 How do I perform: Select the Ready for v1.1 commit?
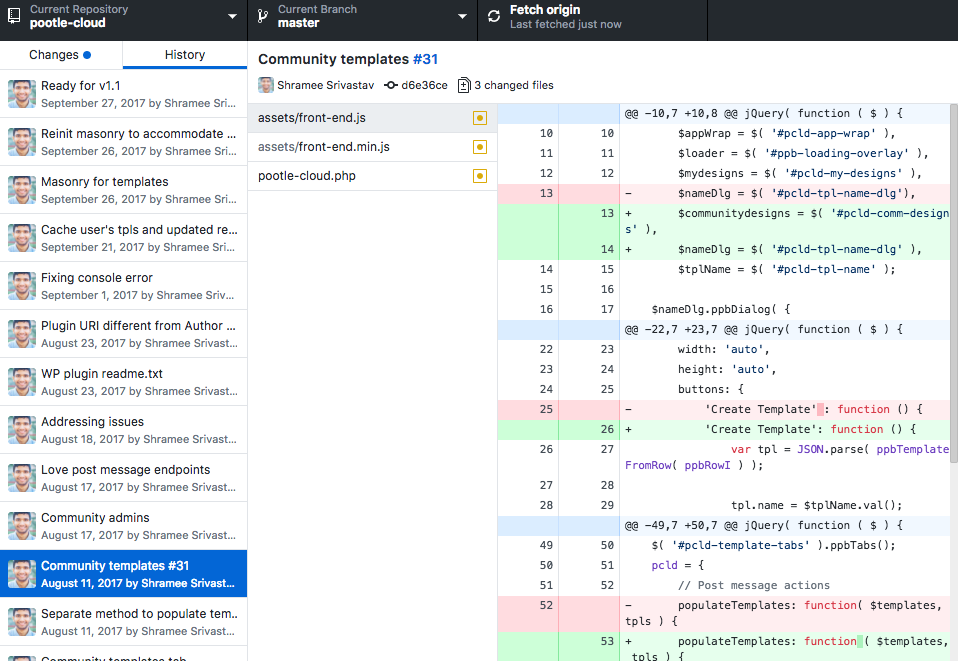tap(123, 93)
